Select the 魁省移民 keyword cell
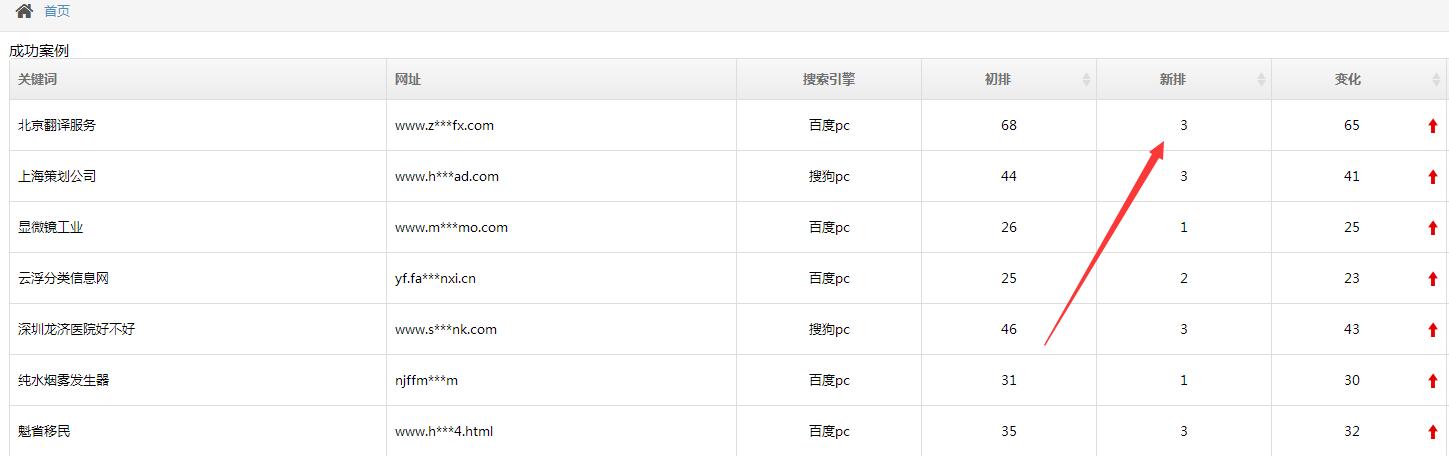The height and width of the screenshot is (456, 1449). pos(198,431)
